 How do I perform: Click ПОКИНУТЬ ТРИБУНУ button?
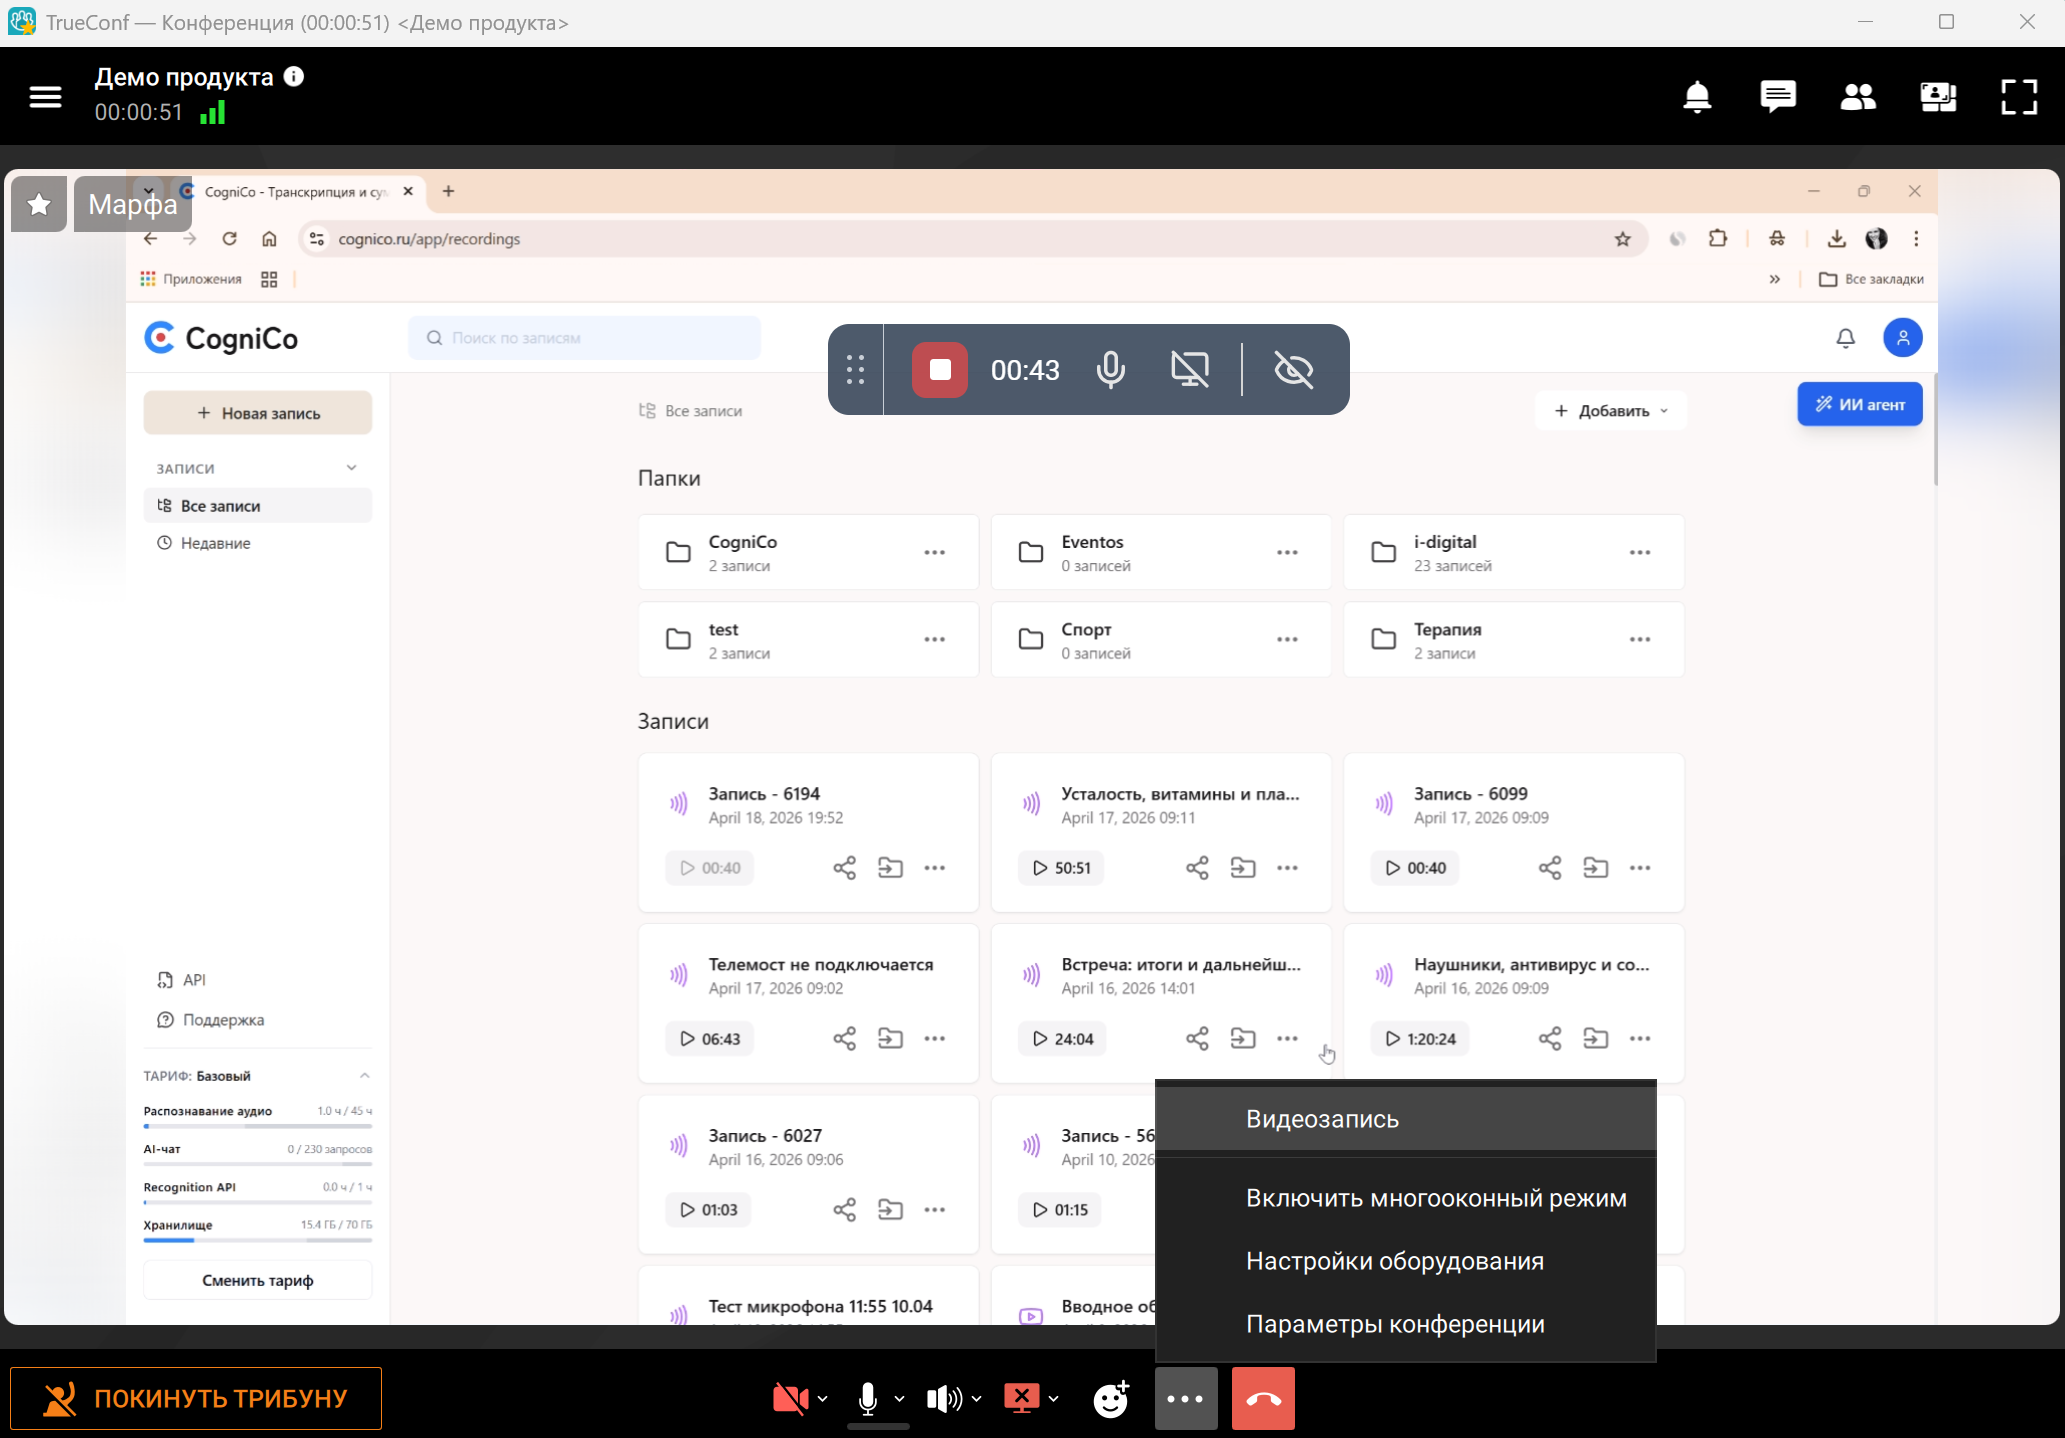(x=196, y=1398)
